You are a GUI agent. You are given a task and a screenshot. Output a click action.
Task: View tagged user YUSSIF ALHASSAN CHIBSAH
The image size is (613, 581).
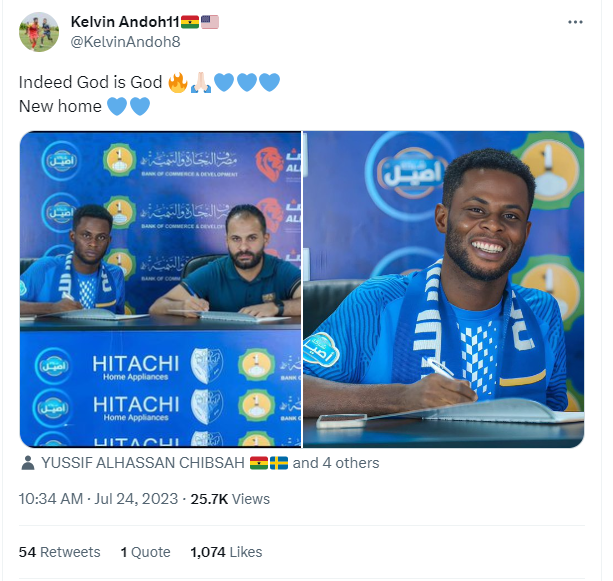click(x=143, y=463)
